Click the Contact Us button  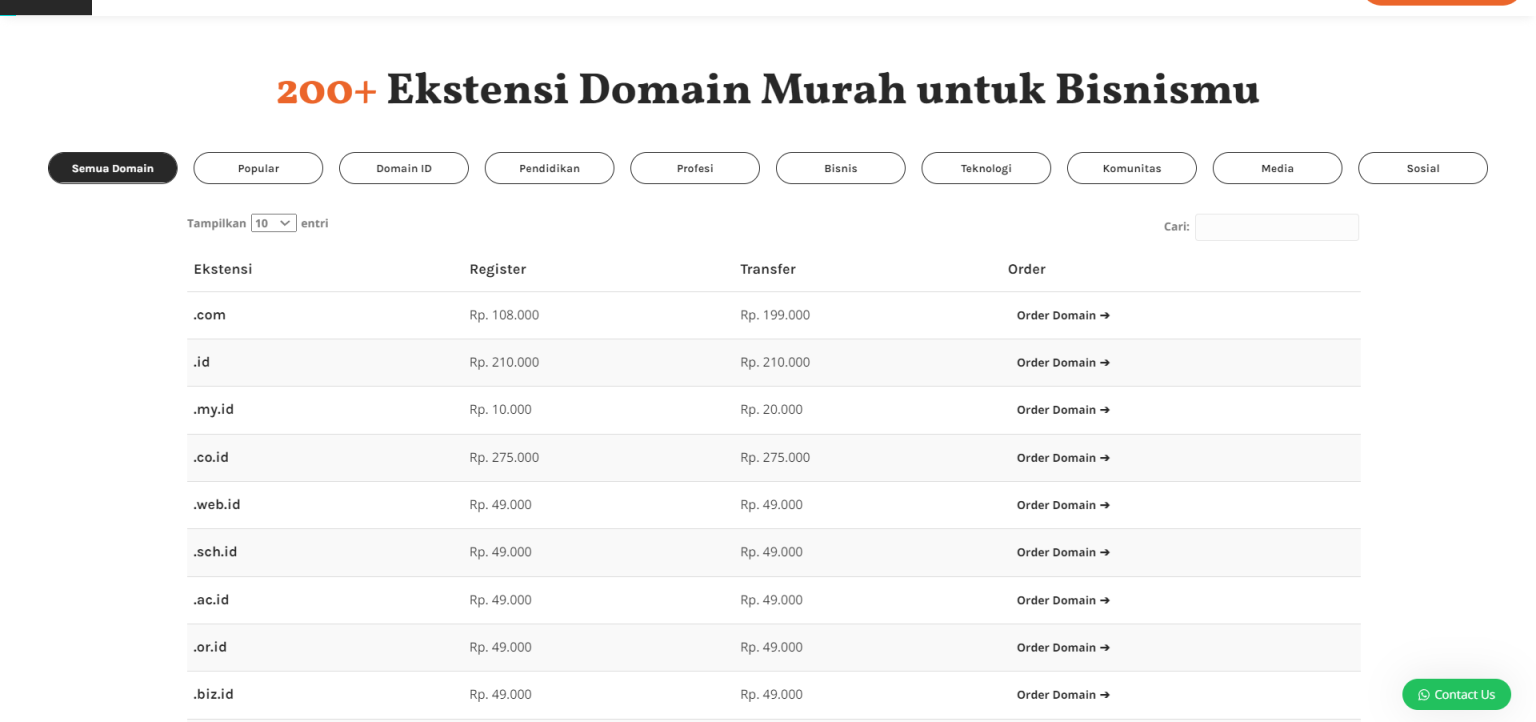(x=1456, y=694)
